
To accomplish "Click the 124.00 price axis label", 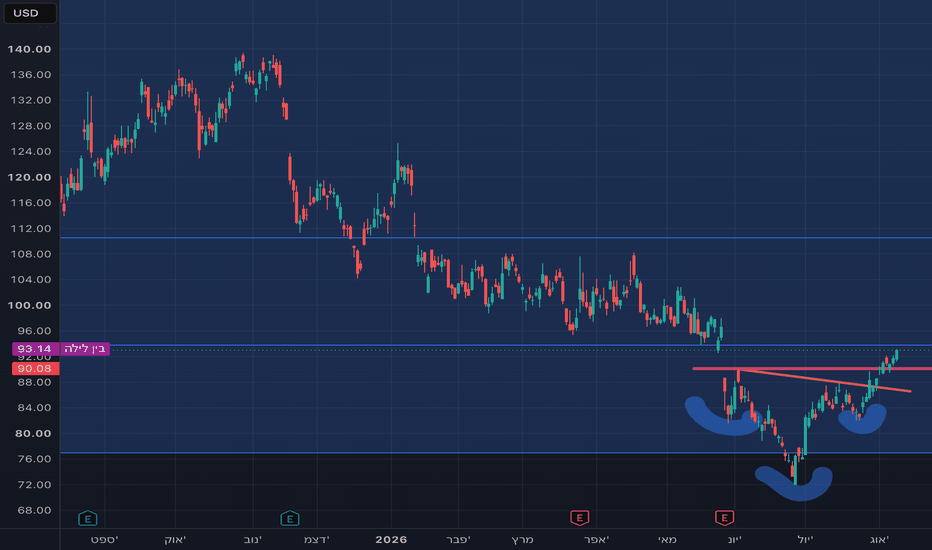I will [x=31, y=152].
